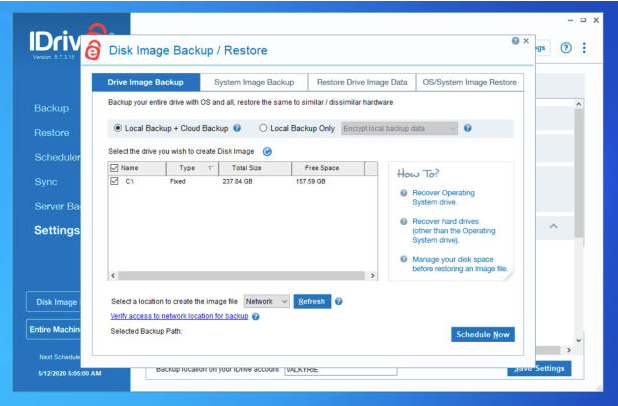Click right arrow of drive list scrollbar
Screen dimensions: 618x406
pyautogui.click(x=372, y=276)
